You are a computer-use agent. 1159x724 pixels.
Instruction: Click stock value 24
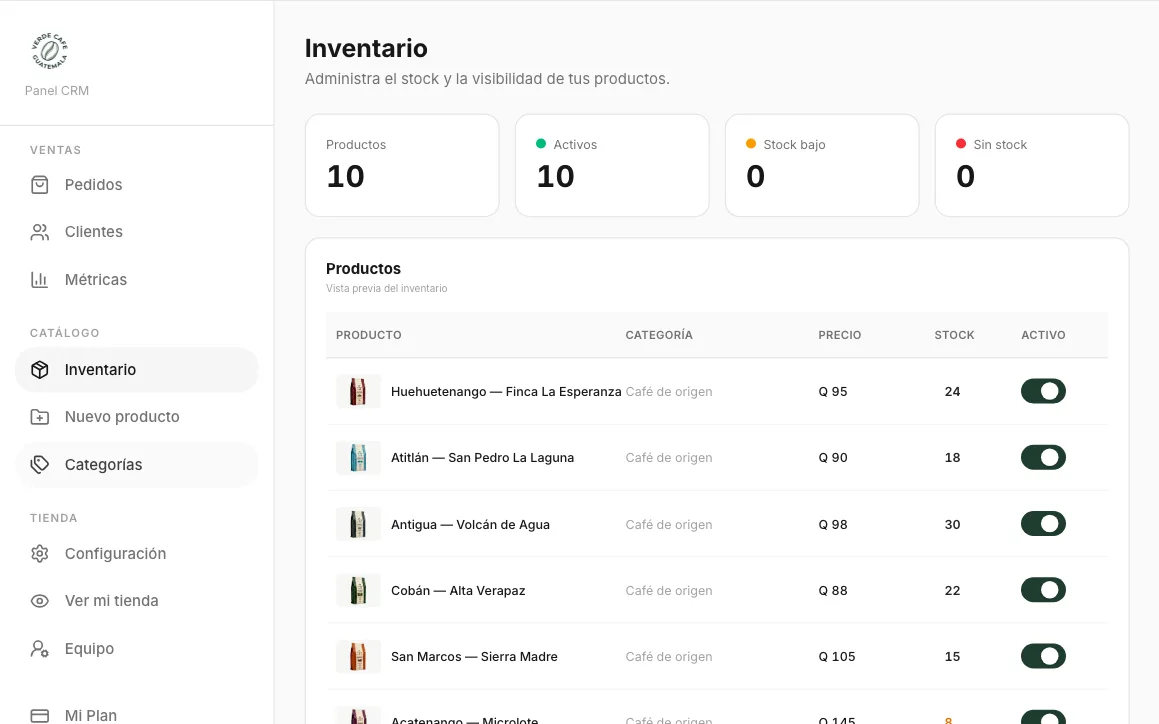[x=953, y=392]
